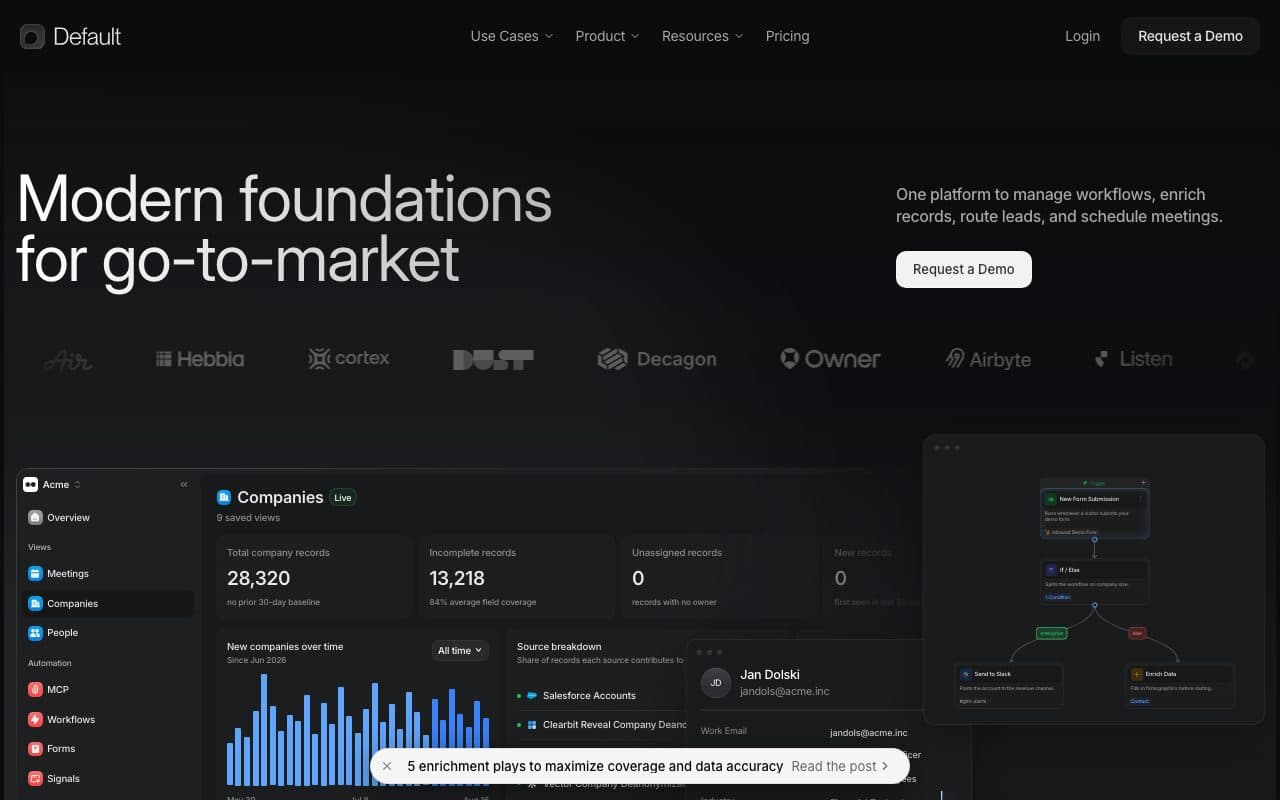
Task: Click the Airbyte logo
Action: coord(989,359)
